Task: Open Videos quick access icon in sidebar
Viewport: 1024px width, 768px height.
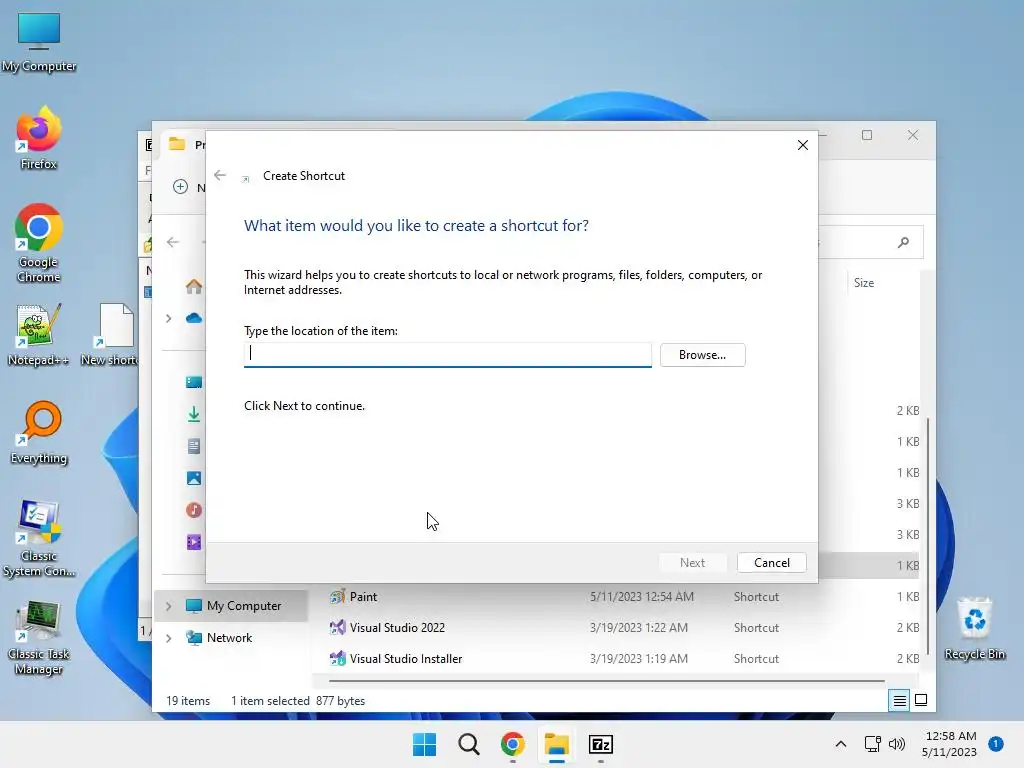Action: pyautogui.click(x=194, y=542)
